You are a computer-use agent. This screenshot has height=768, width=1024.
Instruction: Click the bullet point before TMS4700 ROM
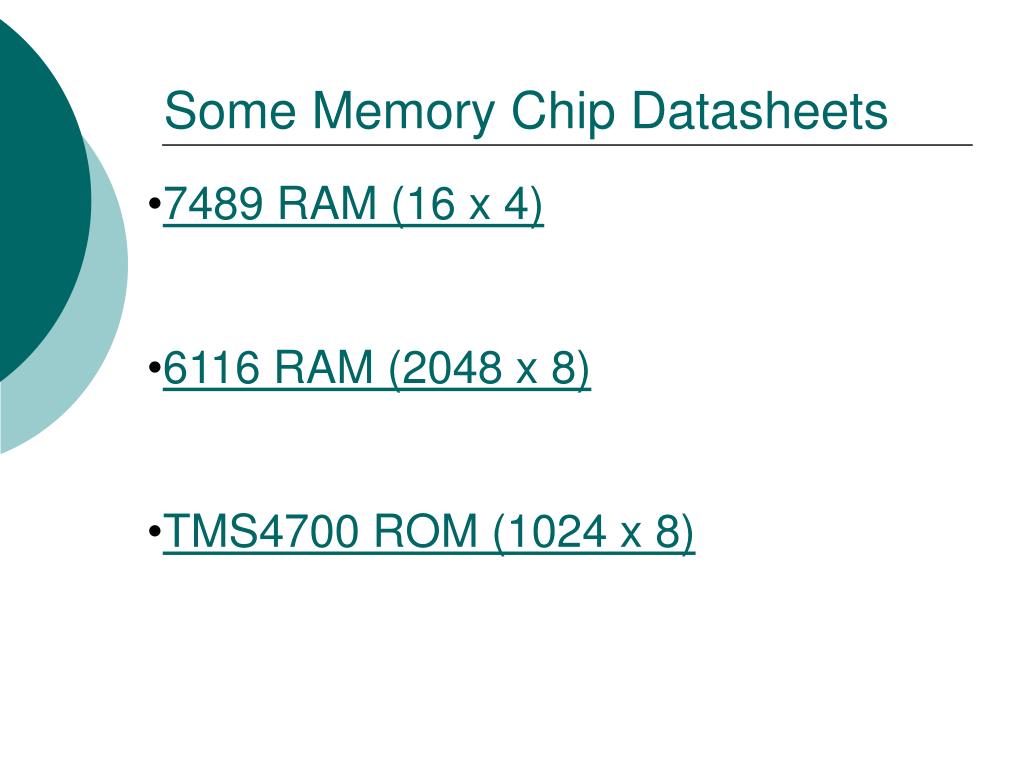[x=155, y=531]
